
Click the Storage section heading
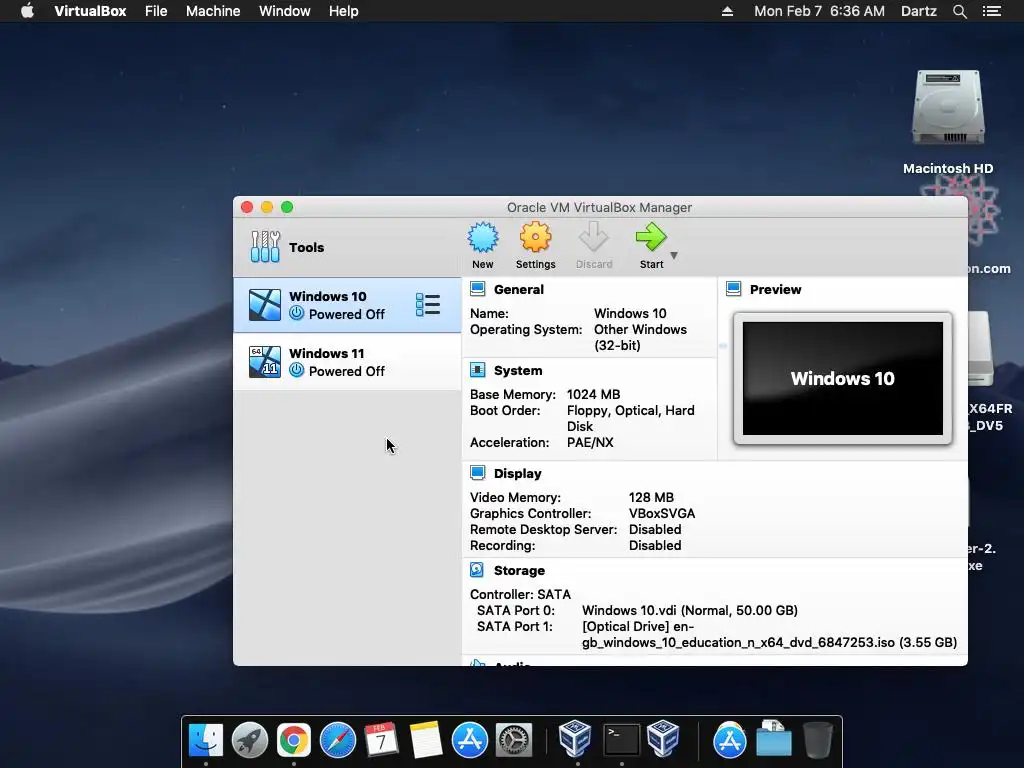click(519, 570)
